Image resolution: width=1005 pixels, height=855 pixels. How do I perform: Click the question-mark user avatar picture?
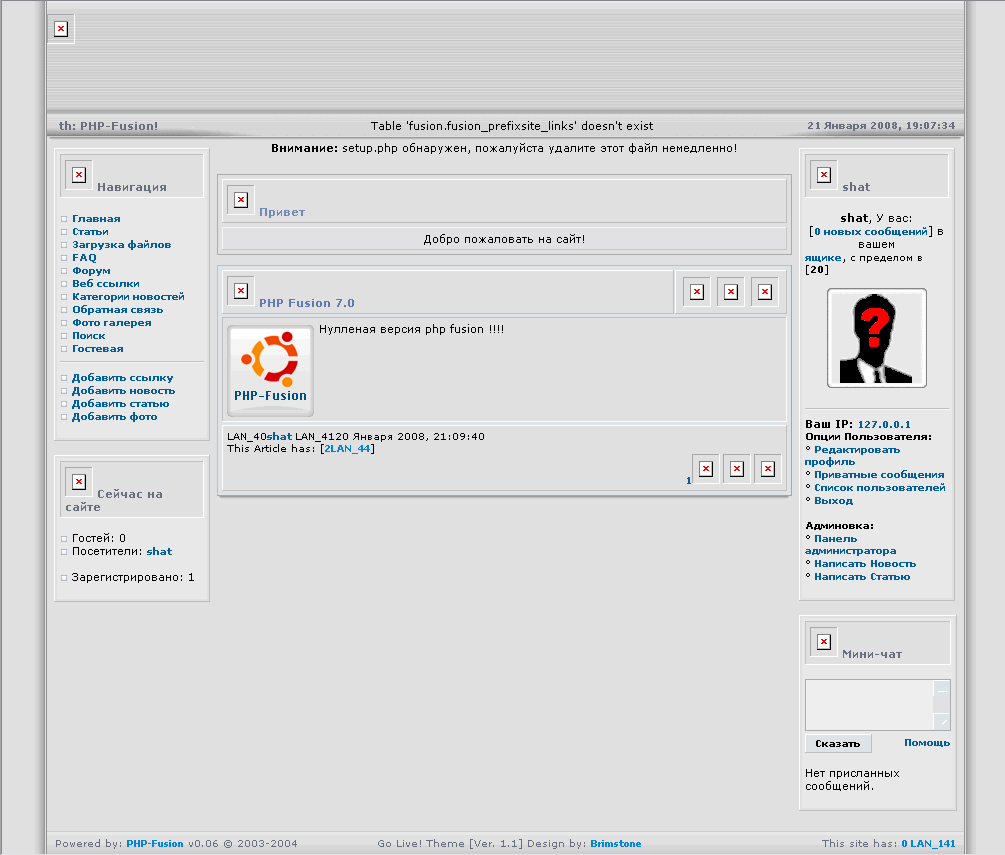click(x=877, y=338)
